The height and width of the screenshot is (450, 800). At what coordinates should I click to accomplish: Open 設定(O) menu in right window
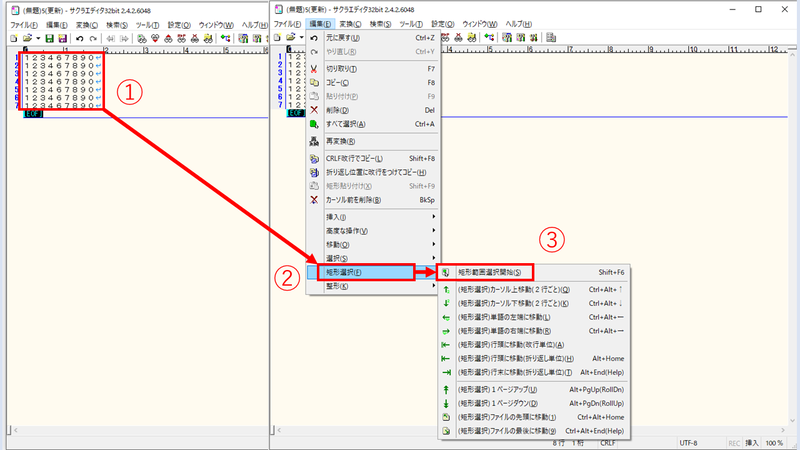coord(442,24)
